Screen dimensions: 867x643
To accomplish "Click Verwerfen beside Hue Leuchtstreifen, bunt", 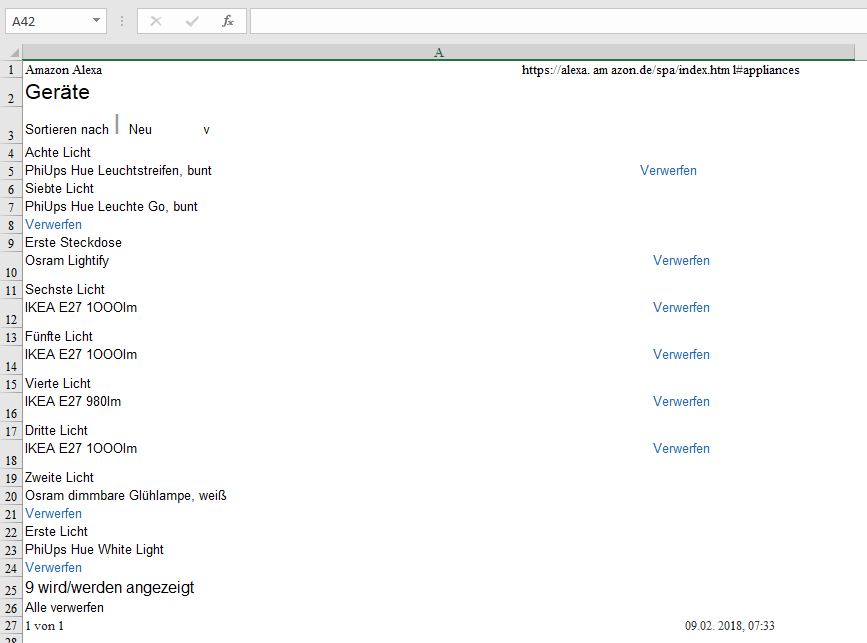I will [x=668, y=170].
